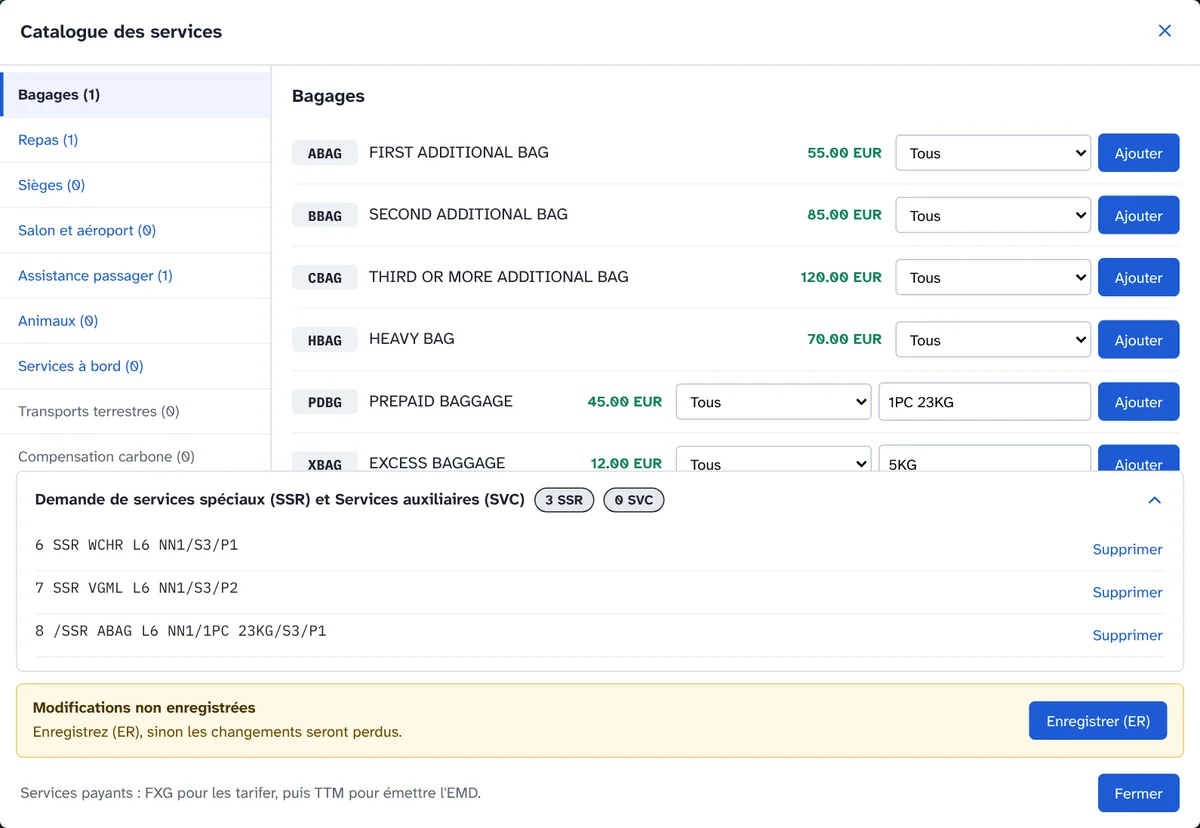
Task: Open passenger dropdown for HEAVY BAG
Action: (x=993, y=340)
